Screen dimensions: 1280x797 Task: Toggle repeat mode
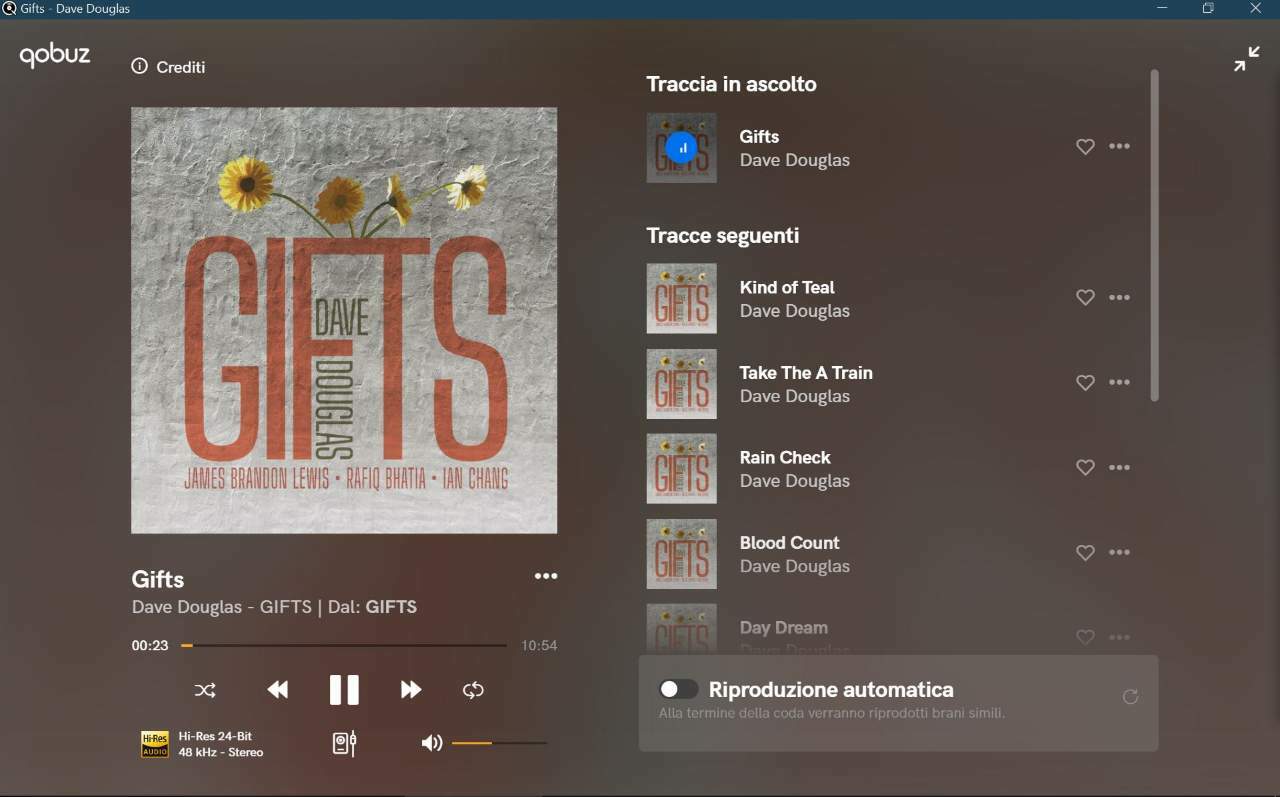(x=473, y=690)
